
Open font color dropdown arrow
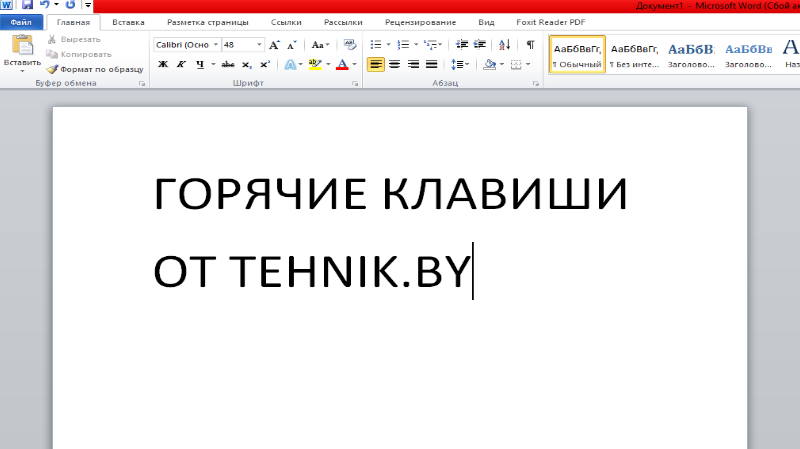pos(355,64)
